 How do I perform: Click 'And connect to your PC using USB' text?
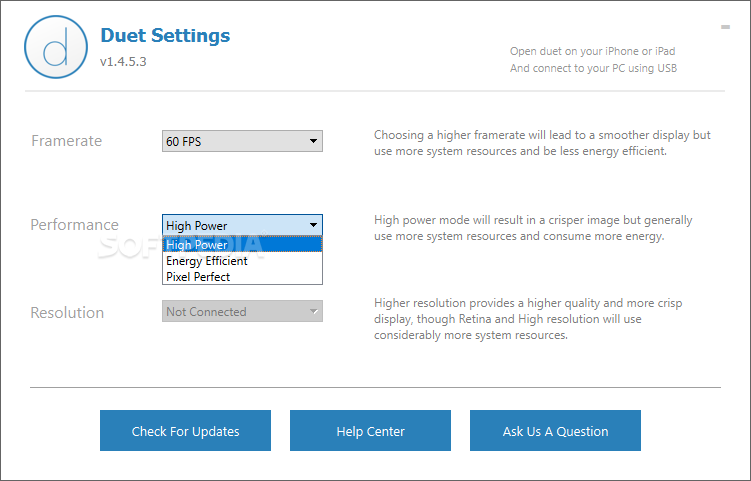pos(593,68)
